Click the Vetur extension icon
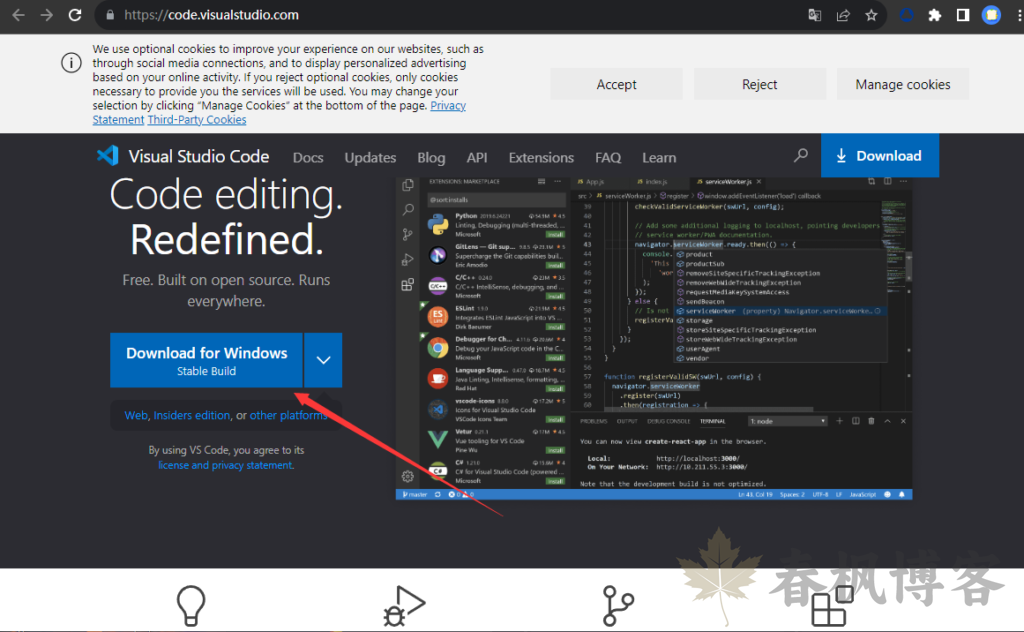1024x632 pixels. pyautogui.click(x=438, y=439)
